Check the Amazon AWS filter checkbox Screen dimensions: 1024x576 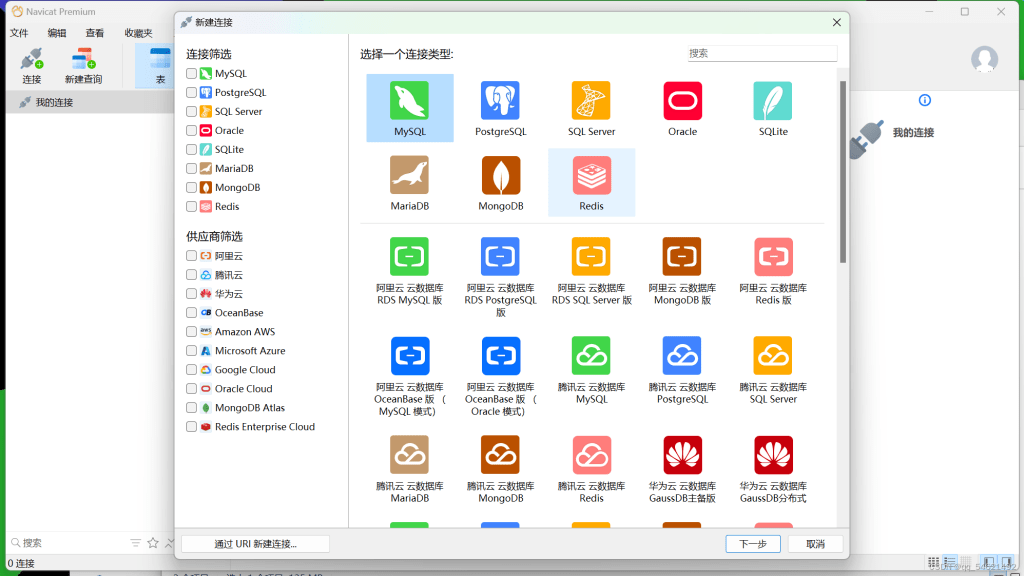[x=192, y=332]
